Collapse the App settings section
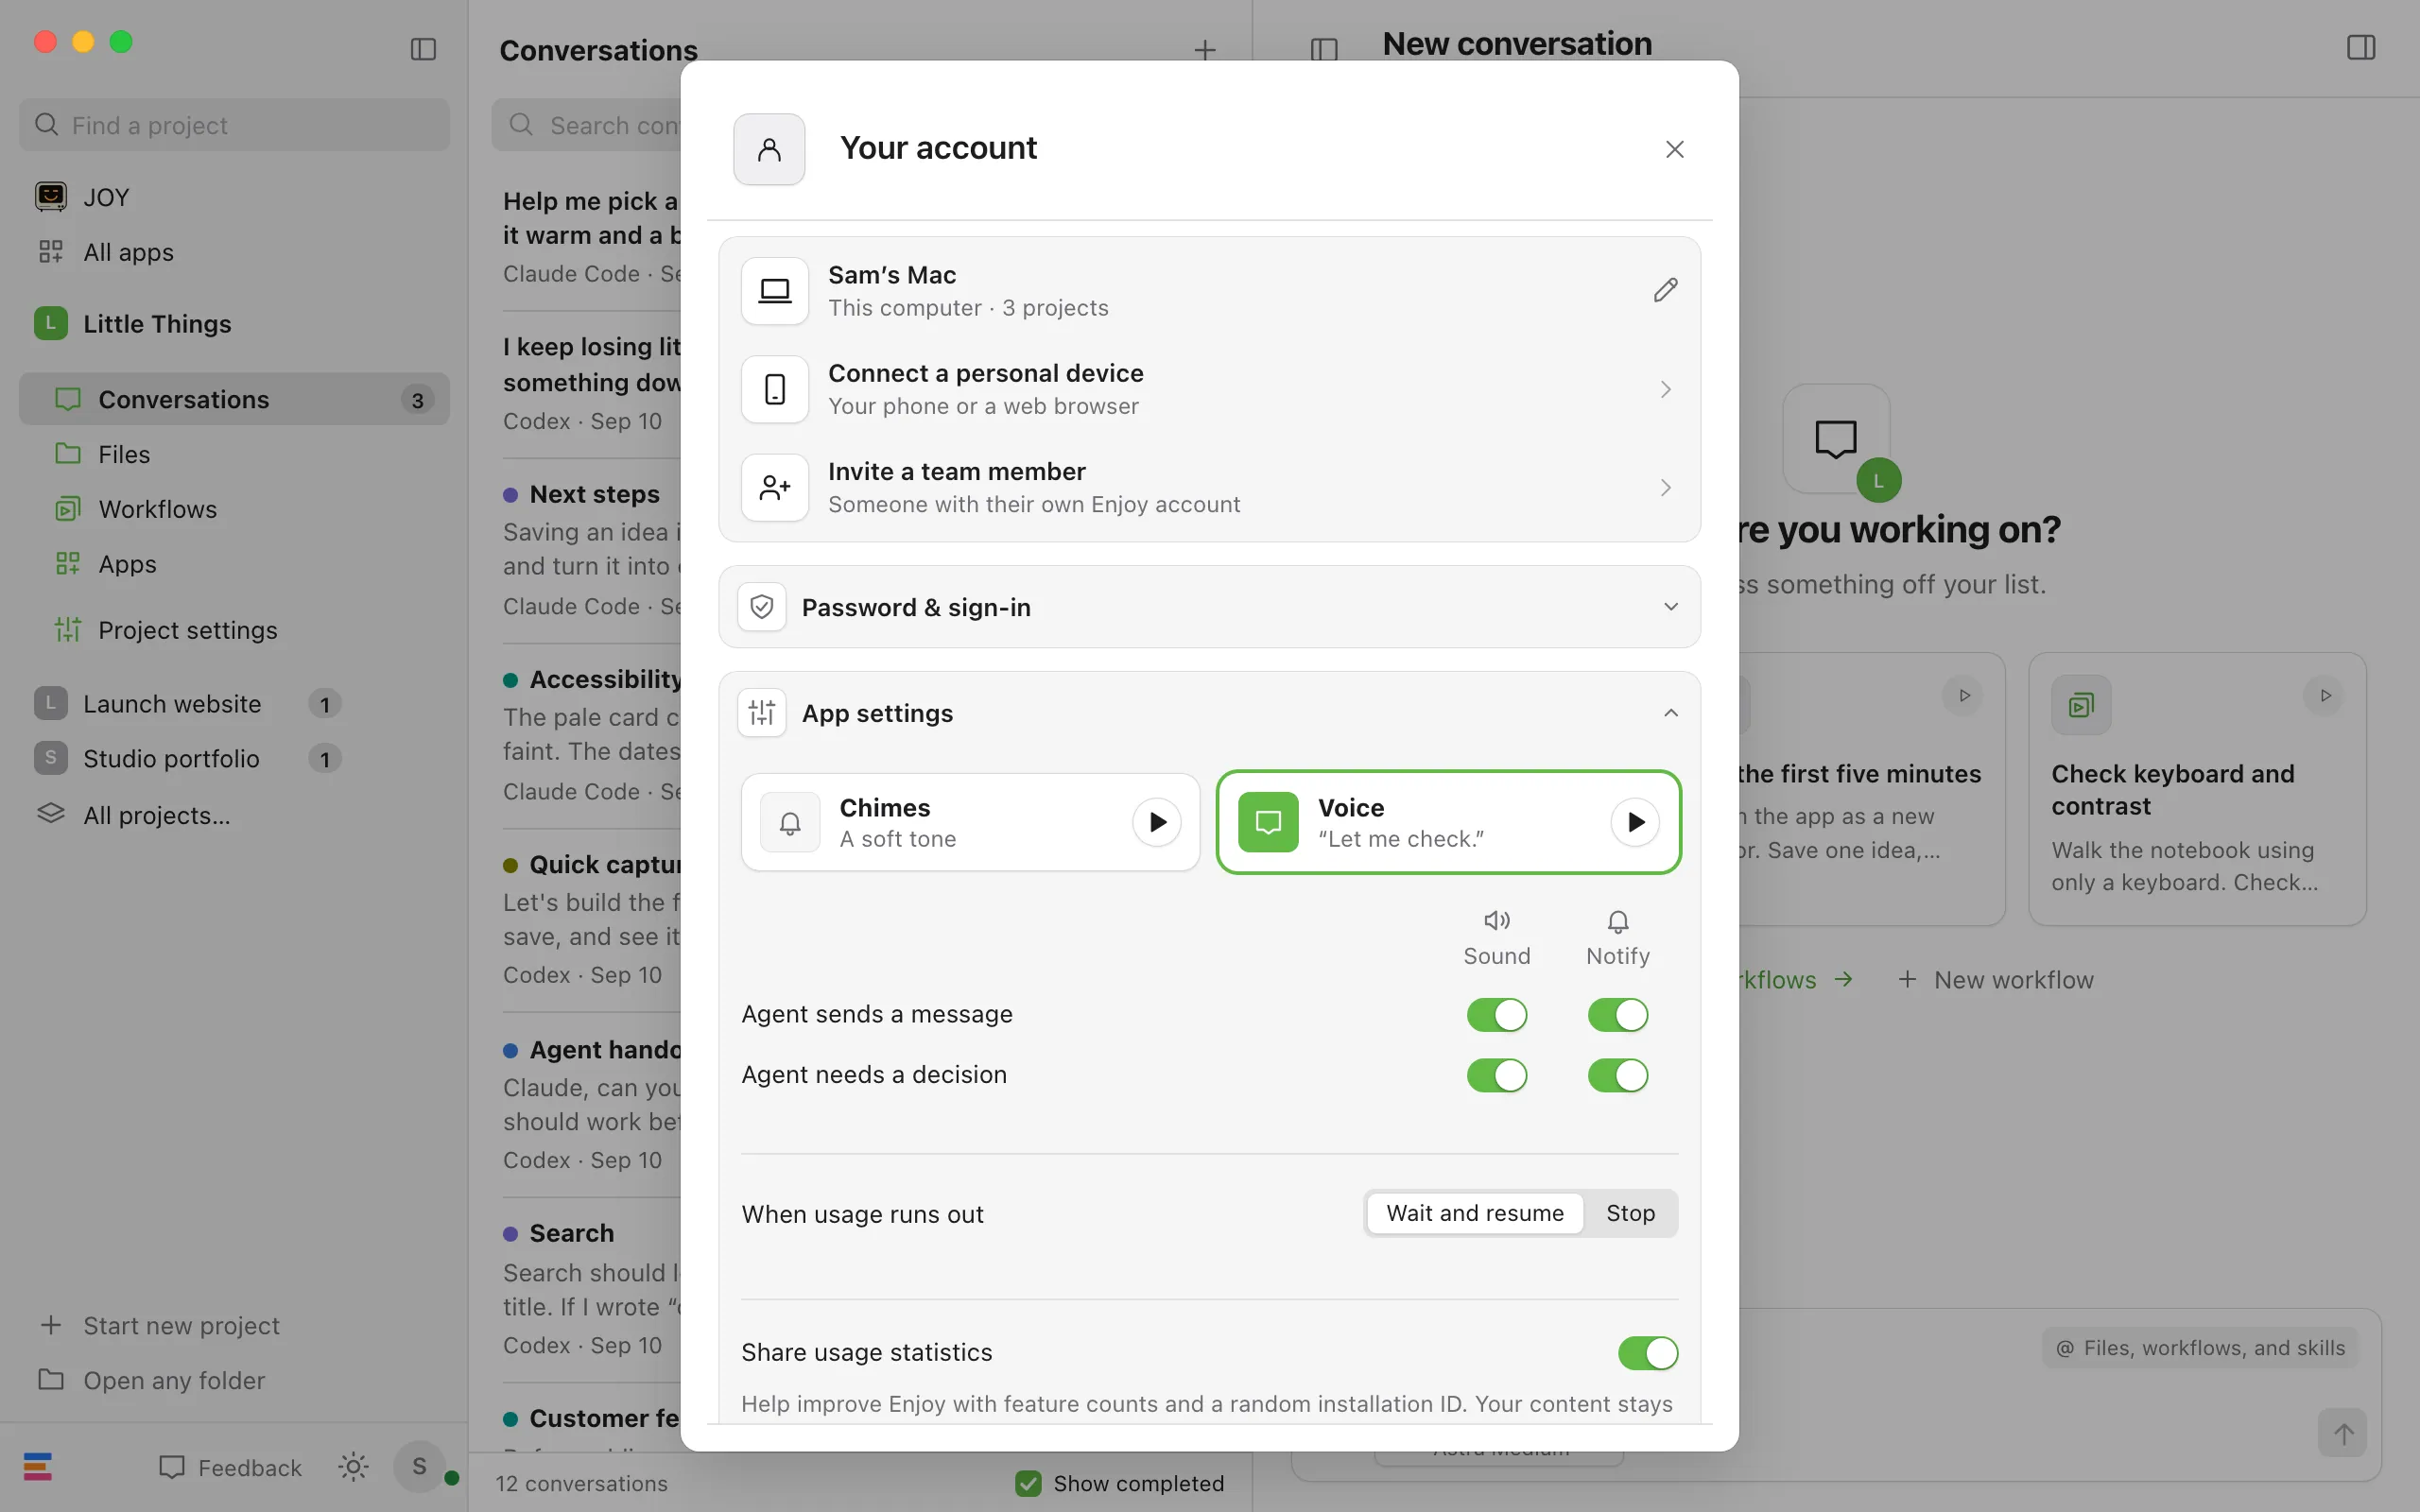 click(x=1209, y=713)
